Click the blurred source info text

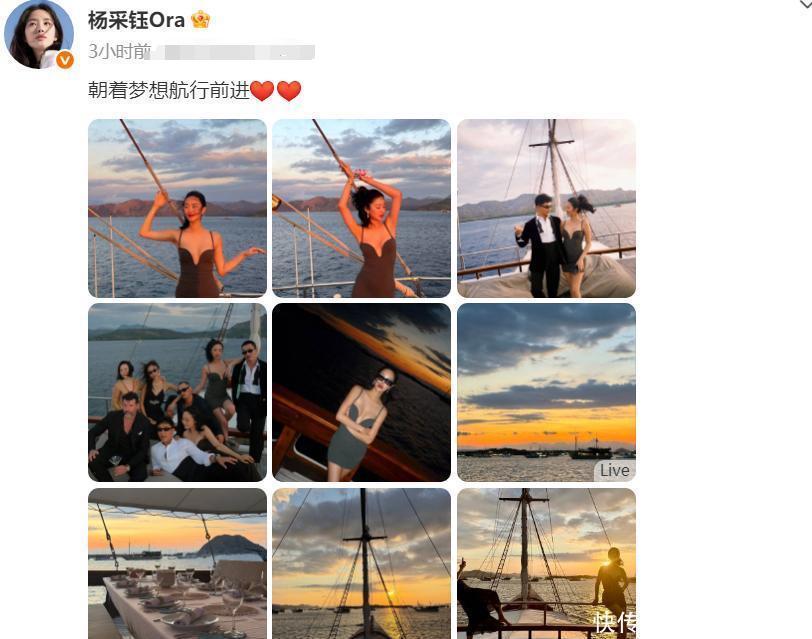(x=233, y=52)
